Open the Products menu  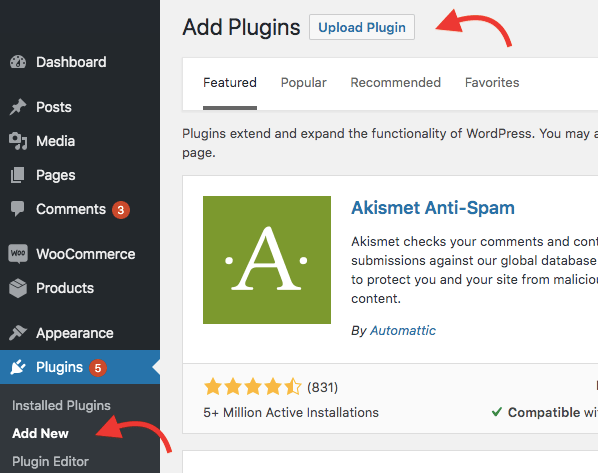point(65,288)
